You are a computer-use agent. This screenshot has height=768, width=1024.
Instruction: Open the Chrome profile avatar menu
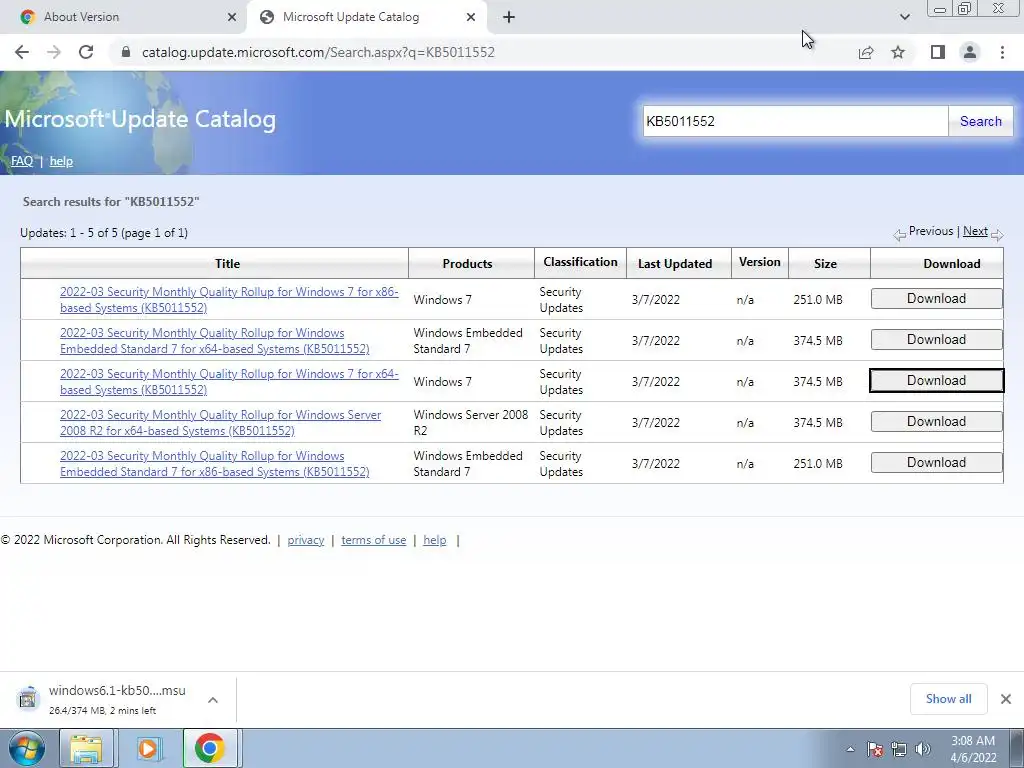pos(970,52)
